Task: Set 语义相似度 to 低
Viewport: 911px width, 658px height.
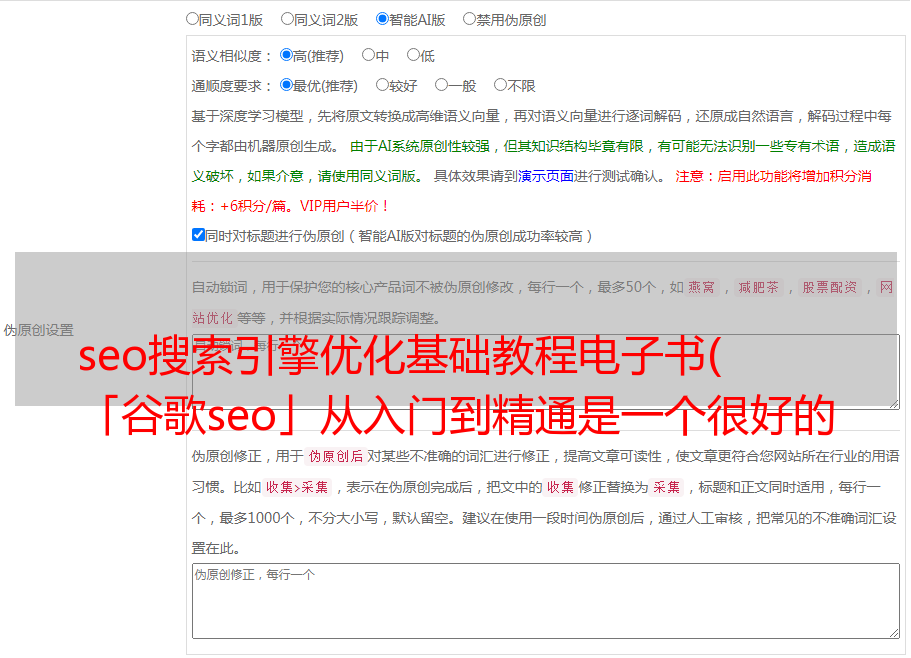Action: tap(413, 55)
